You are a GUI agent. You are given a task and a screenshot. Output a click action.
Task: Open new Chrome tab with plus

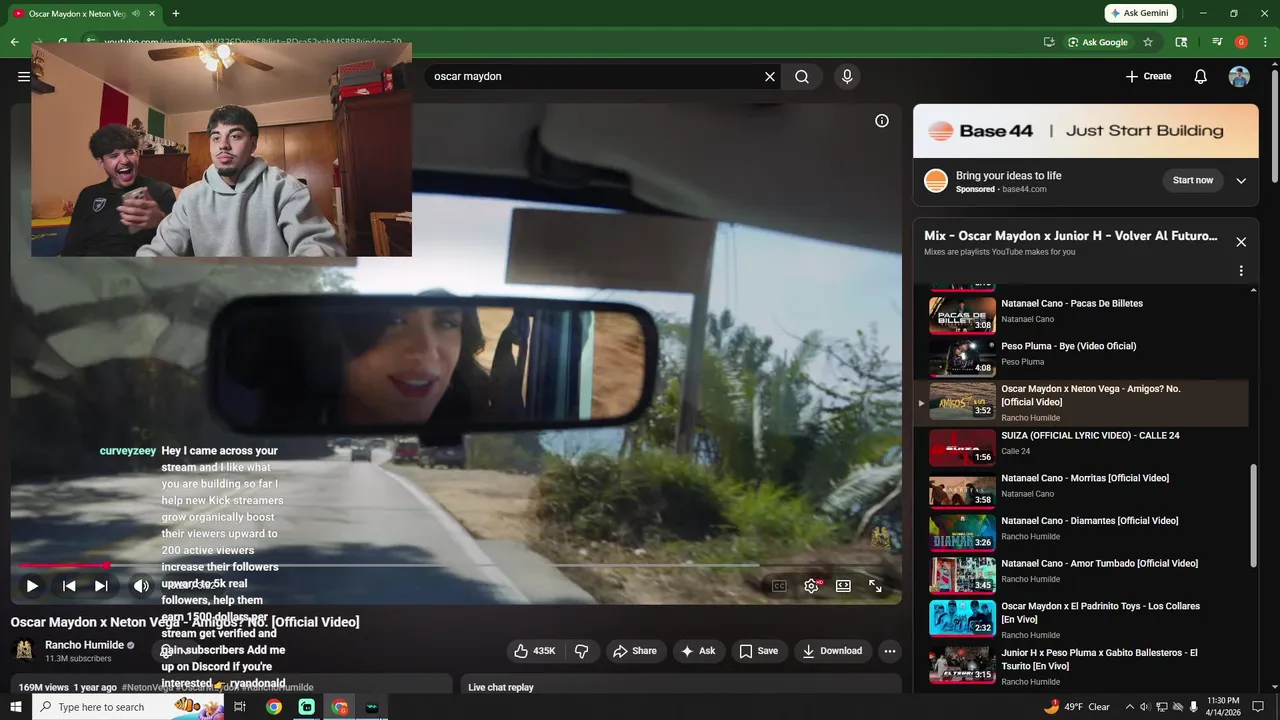pyautogui.click(x=176, y=13)
